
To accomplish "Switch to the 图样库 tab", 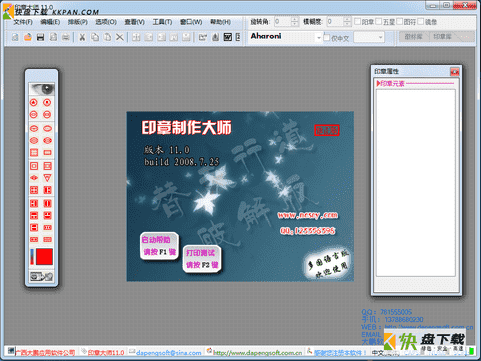I will click(x=414, y=37).
